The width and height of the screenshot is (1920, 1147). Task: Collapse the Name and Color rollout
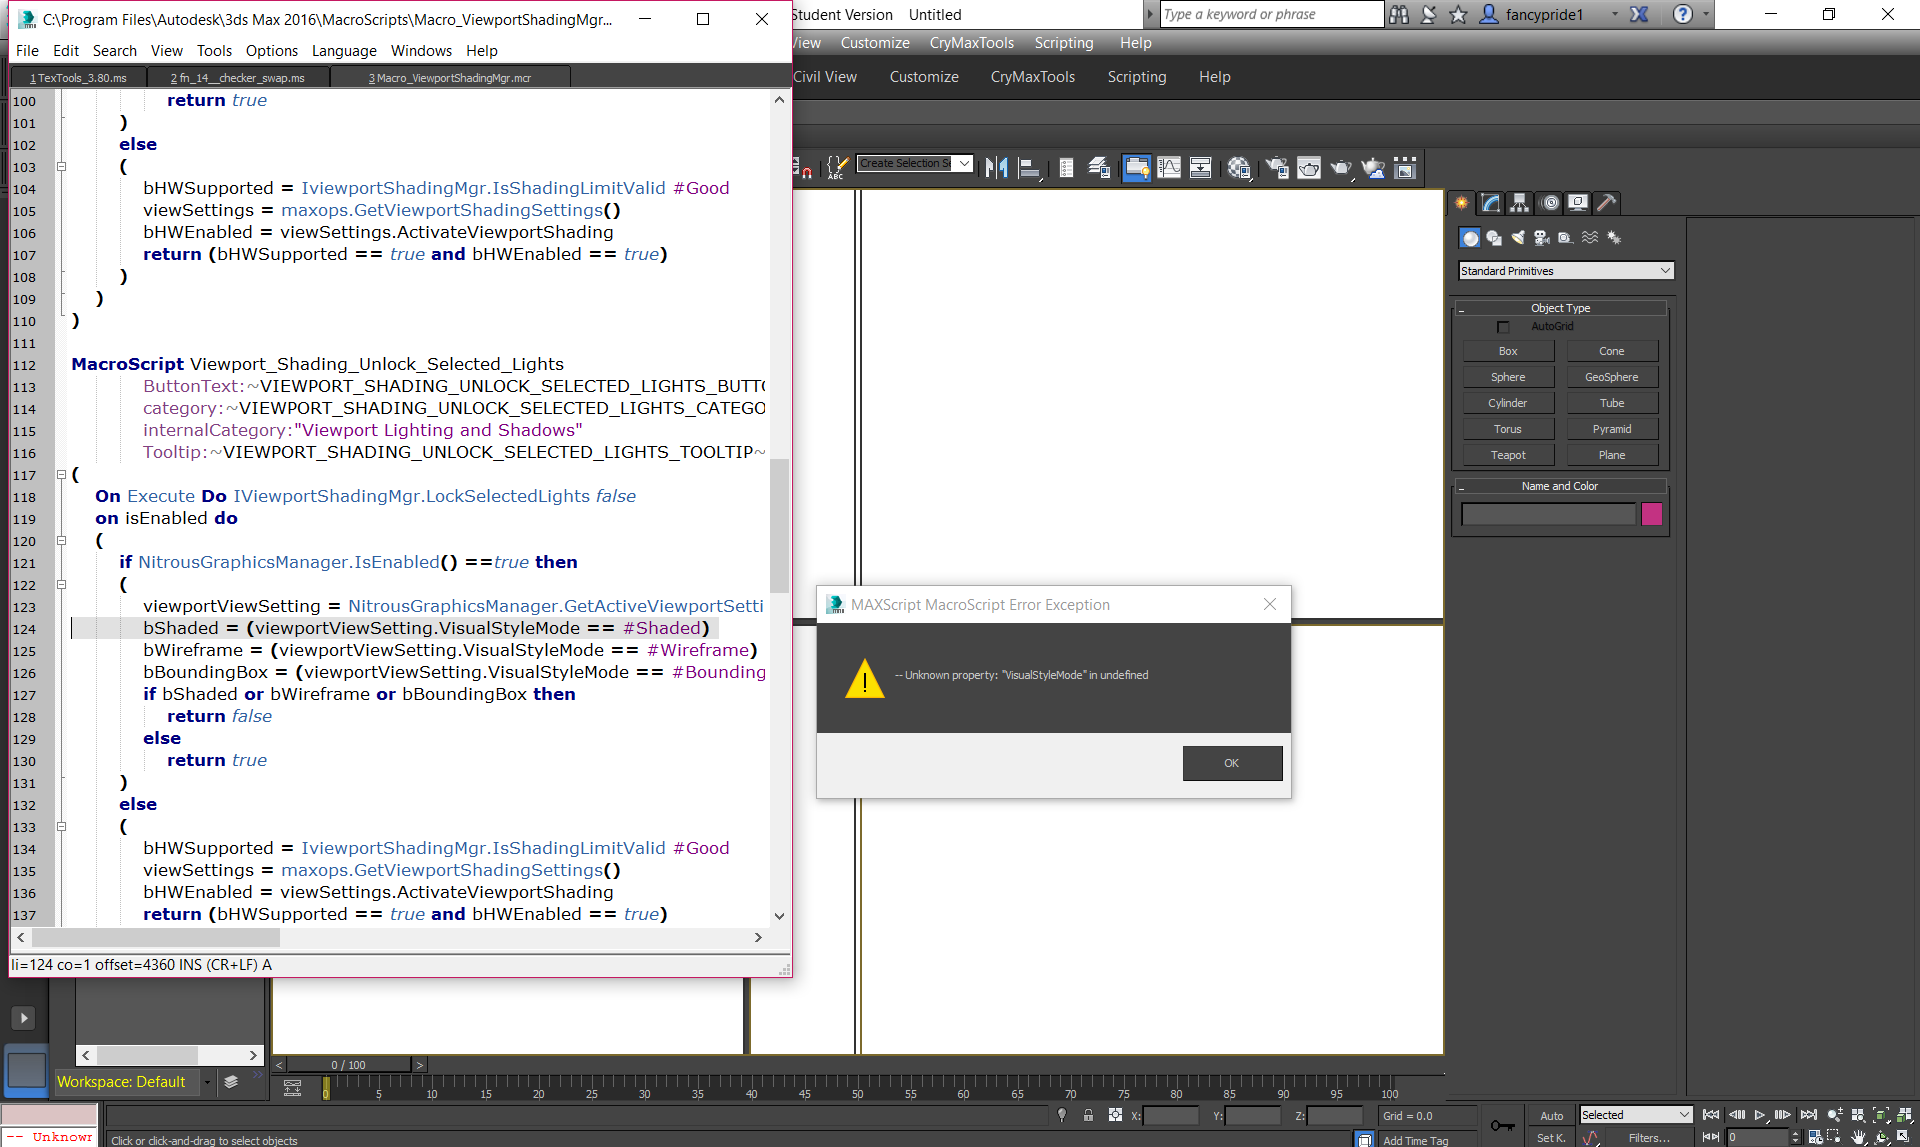tap(1560, 486)
